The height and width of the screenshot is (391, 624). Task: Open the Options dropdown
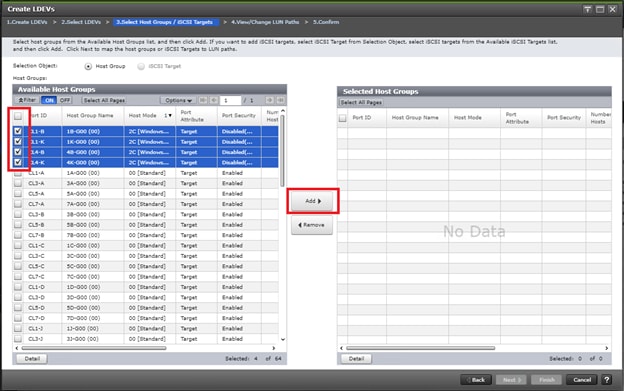tap(178, 100)
